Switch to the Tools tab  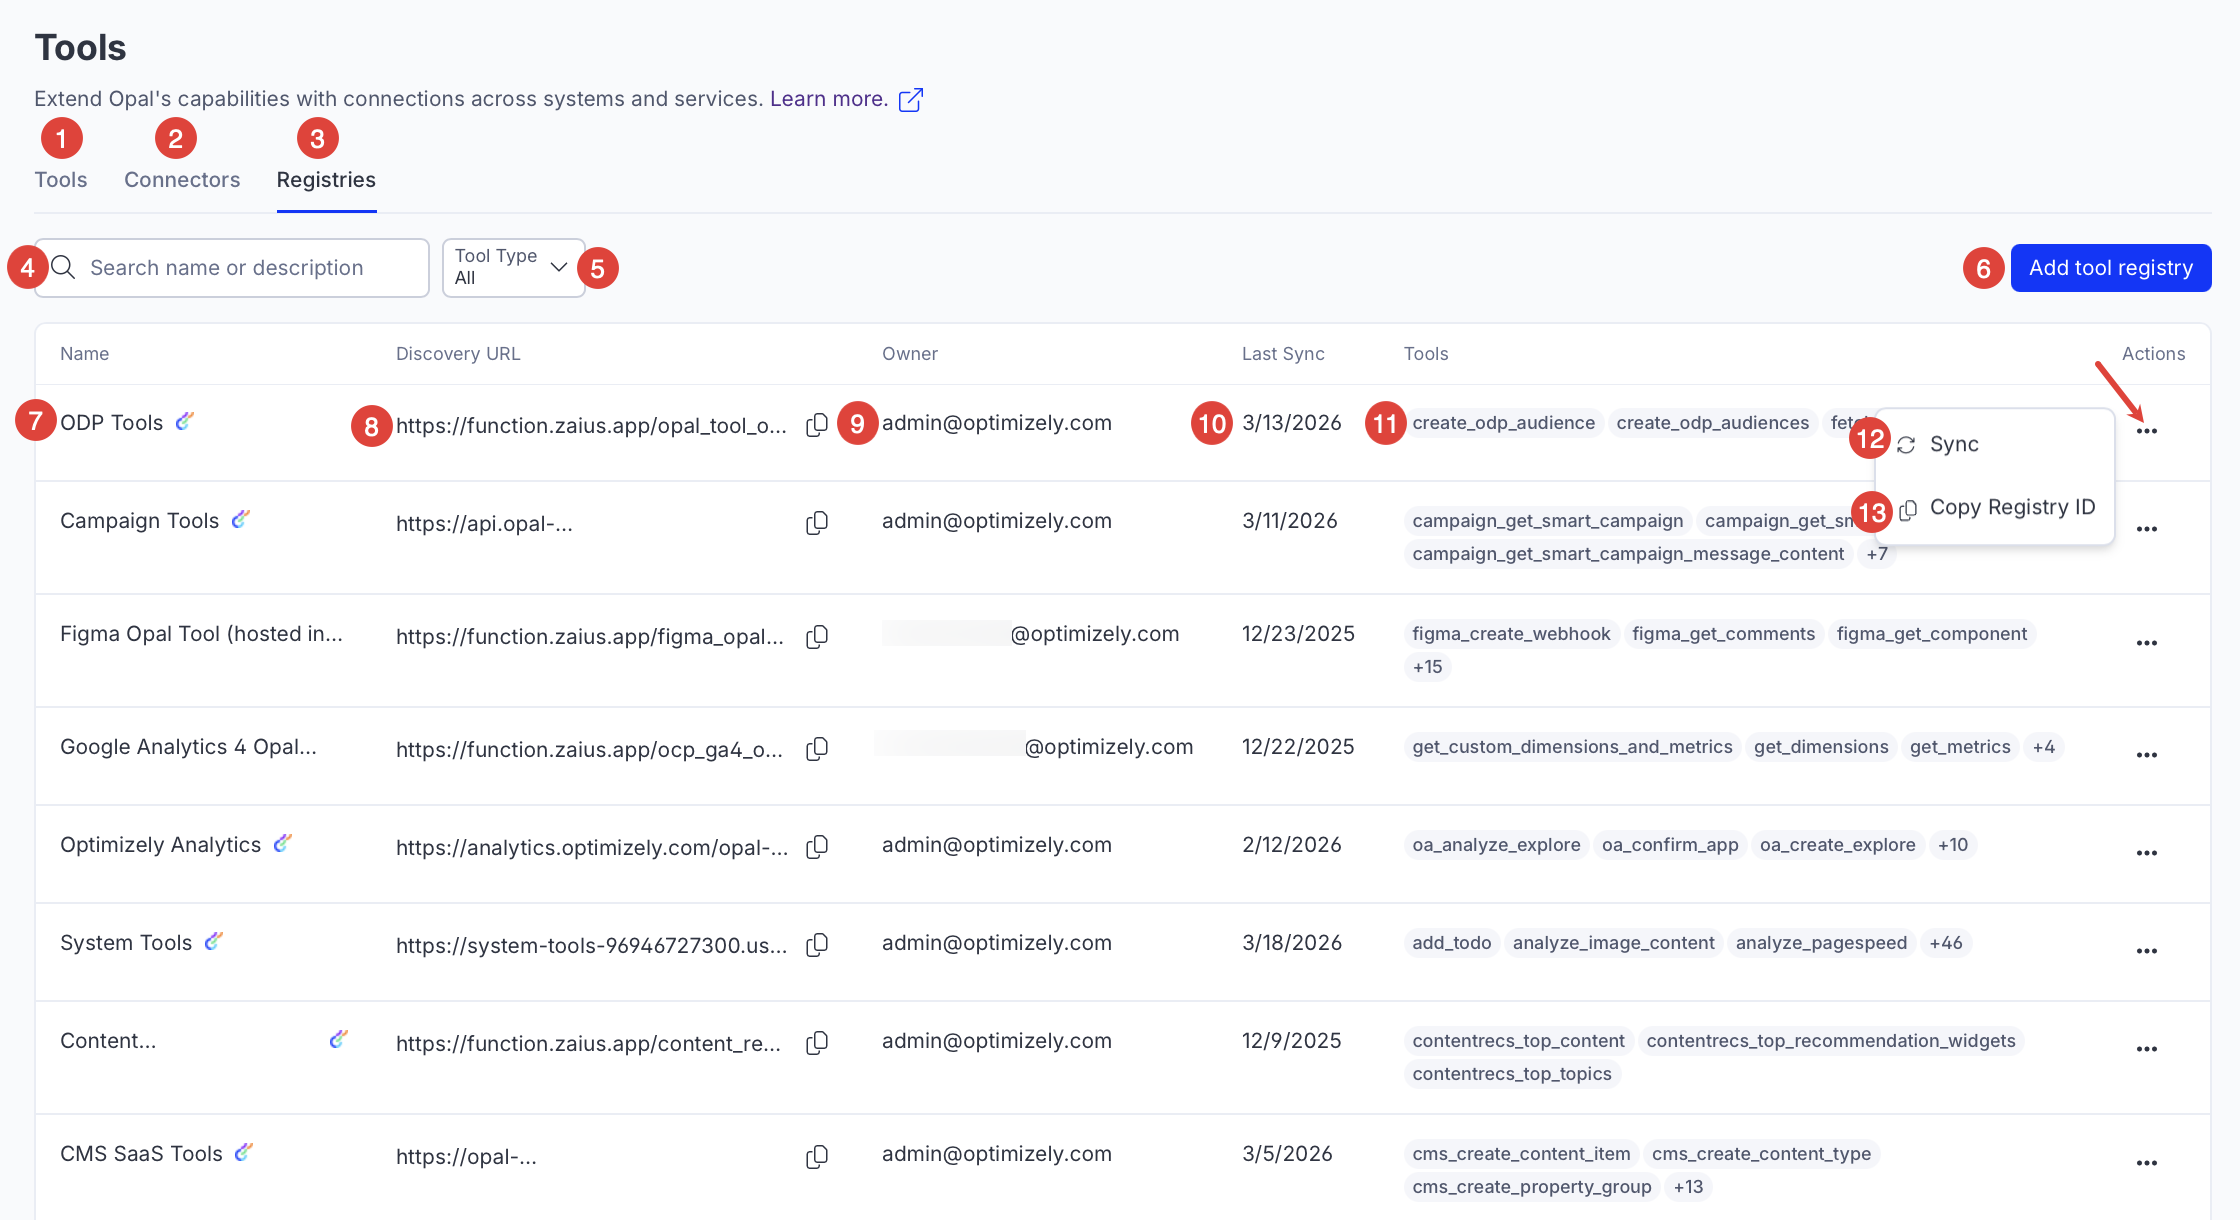pos(61,180)
